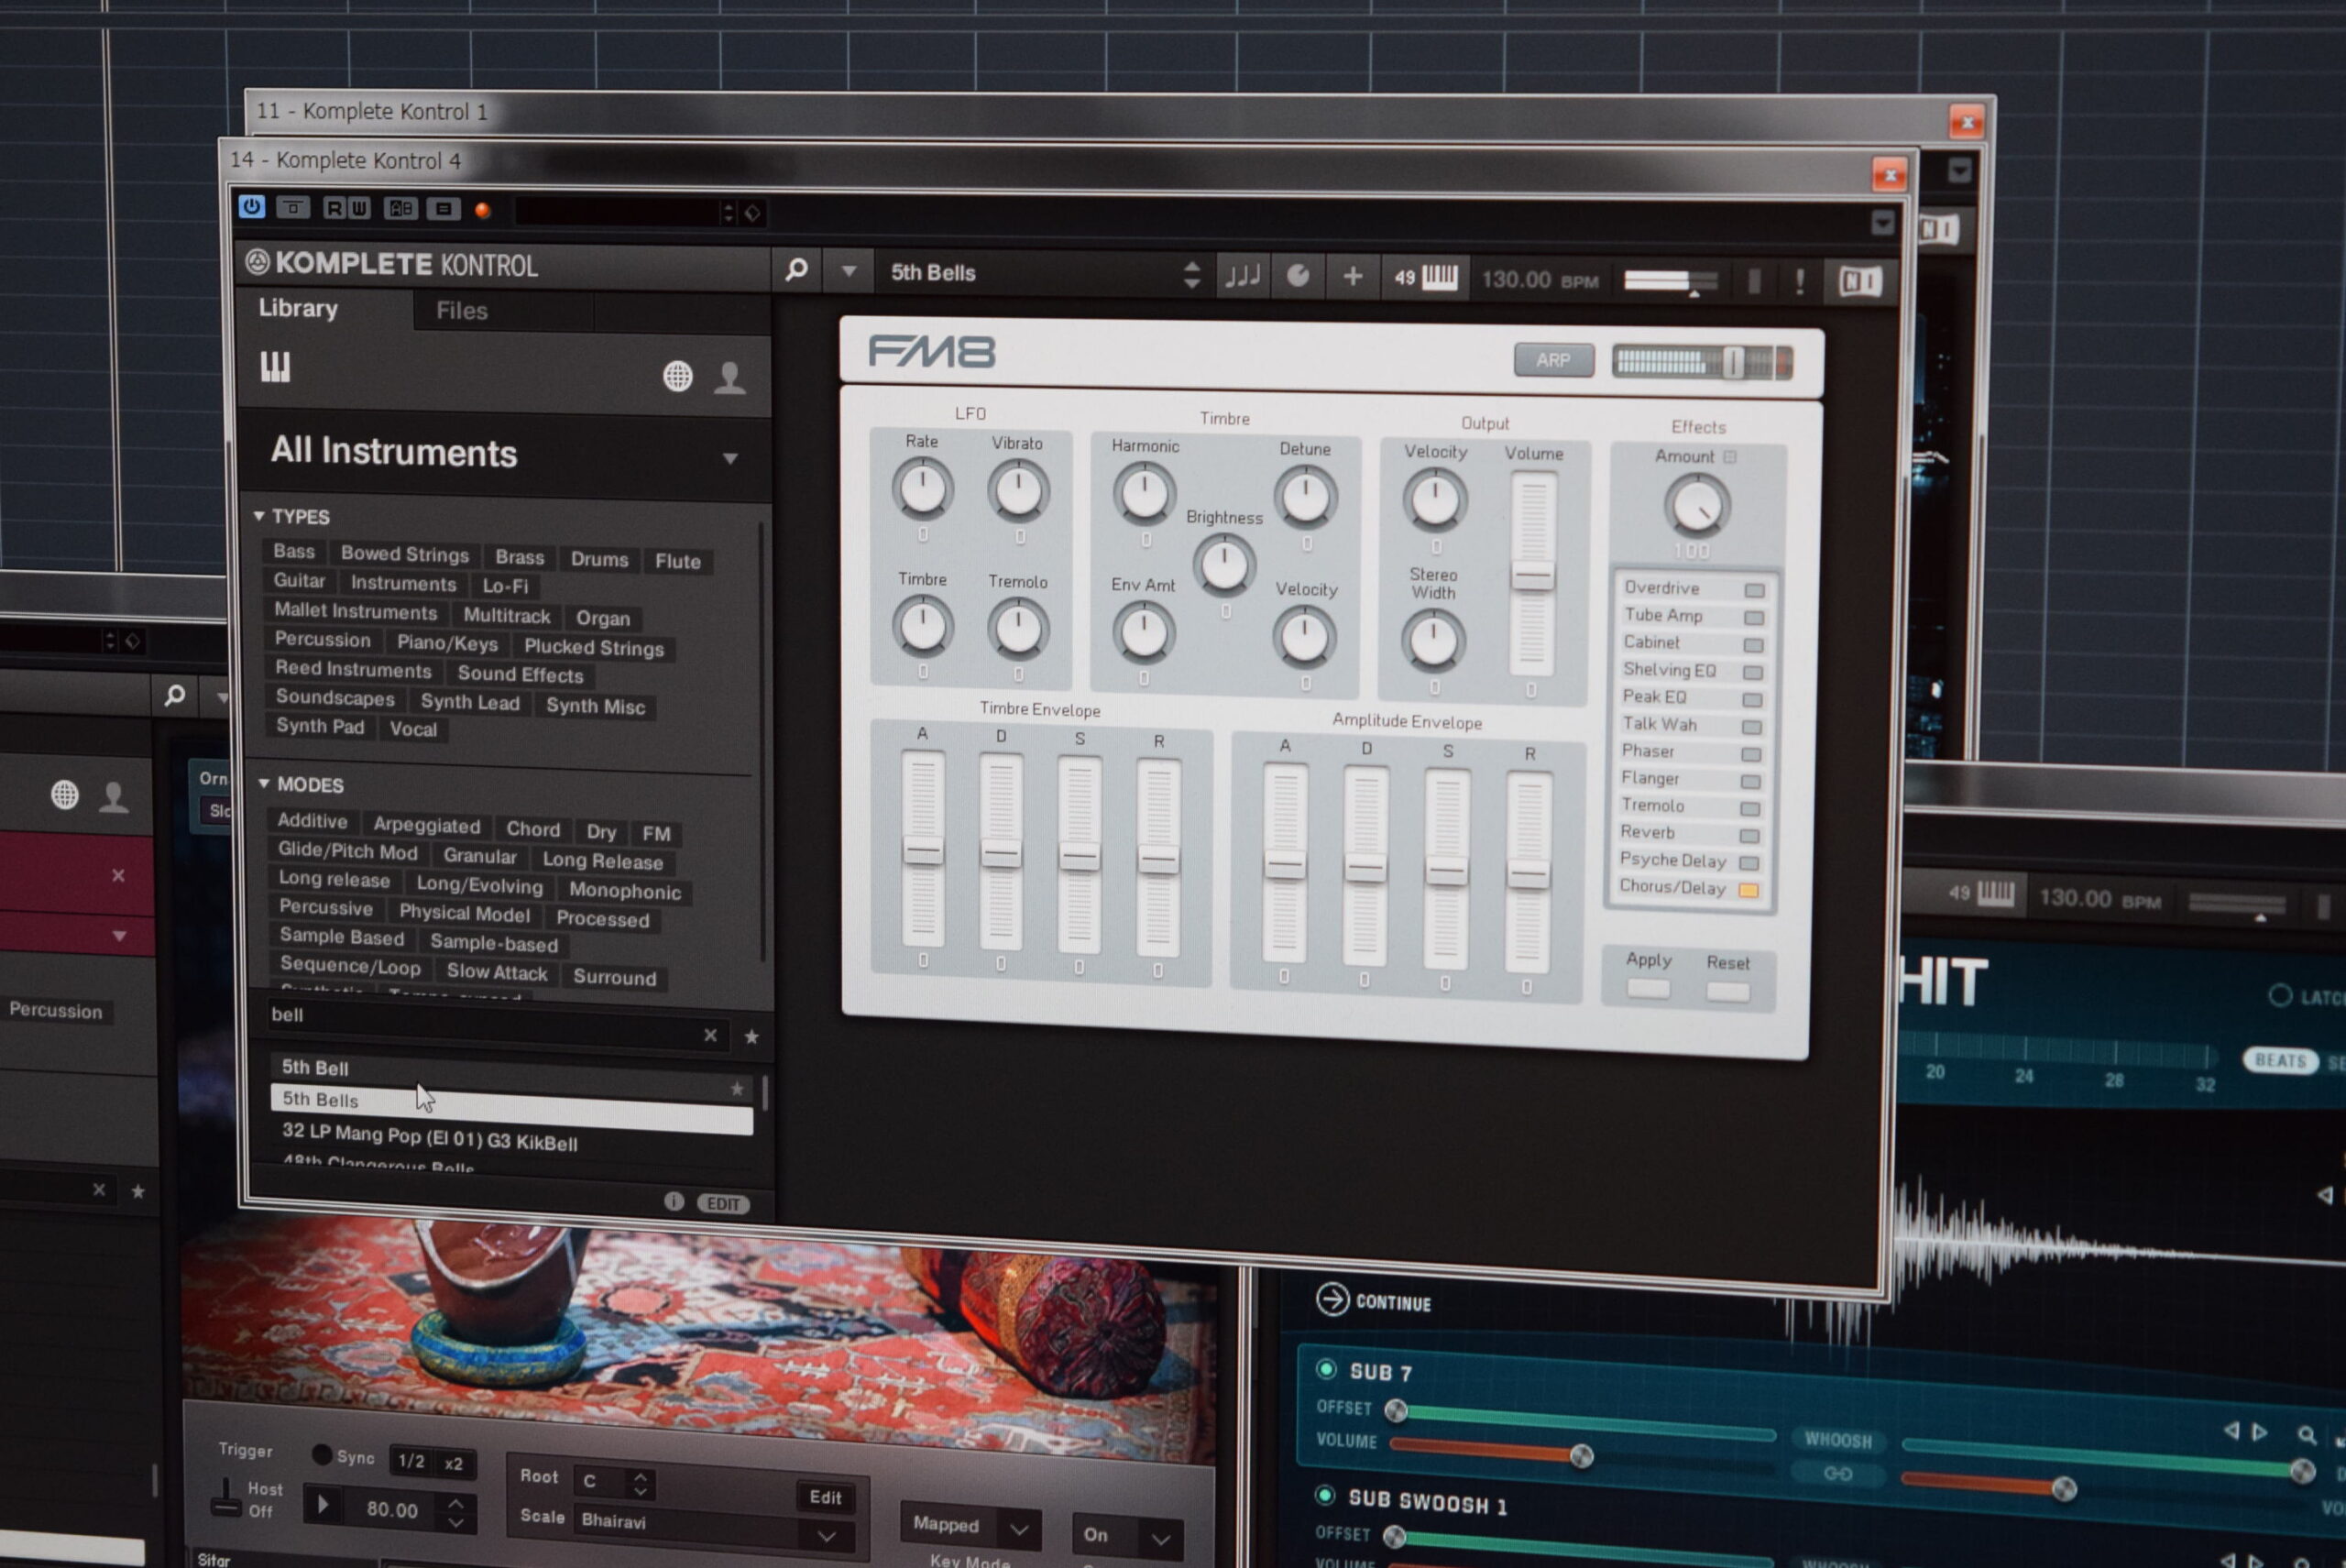Click the magnifier icon in SUB 7 panel
The image size is (2346, 1568).
pyautogui.click(x=2306, y=1435)
